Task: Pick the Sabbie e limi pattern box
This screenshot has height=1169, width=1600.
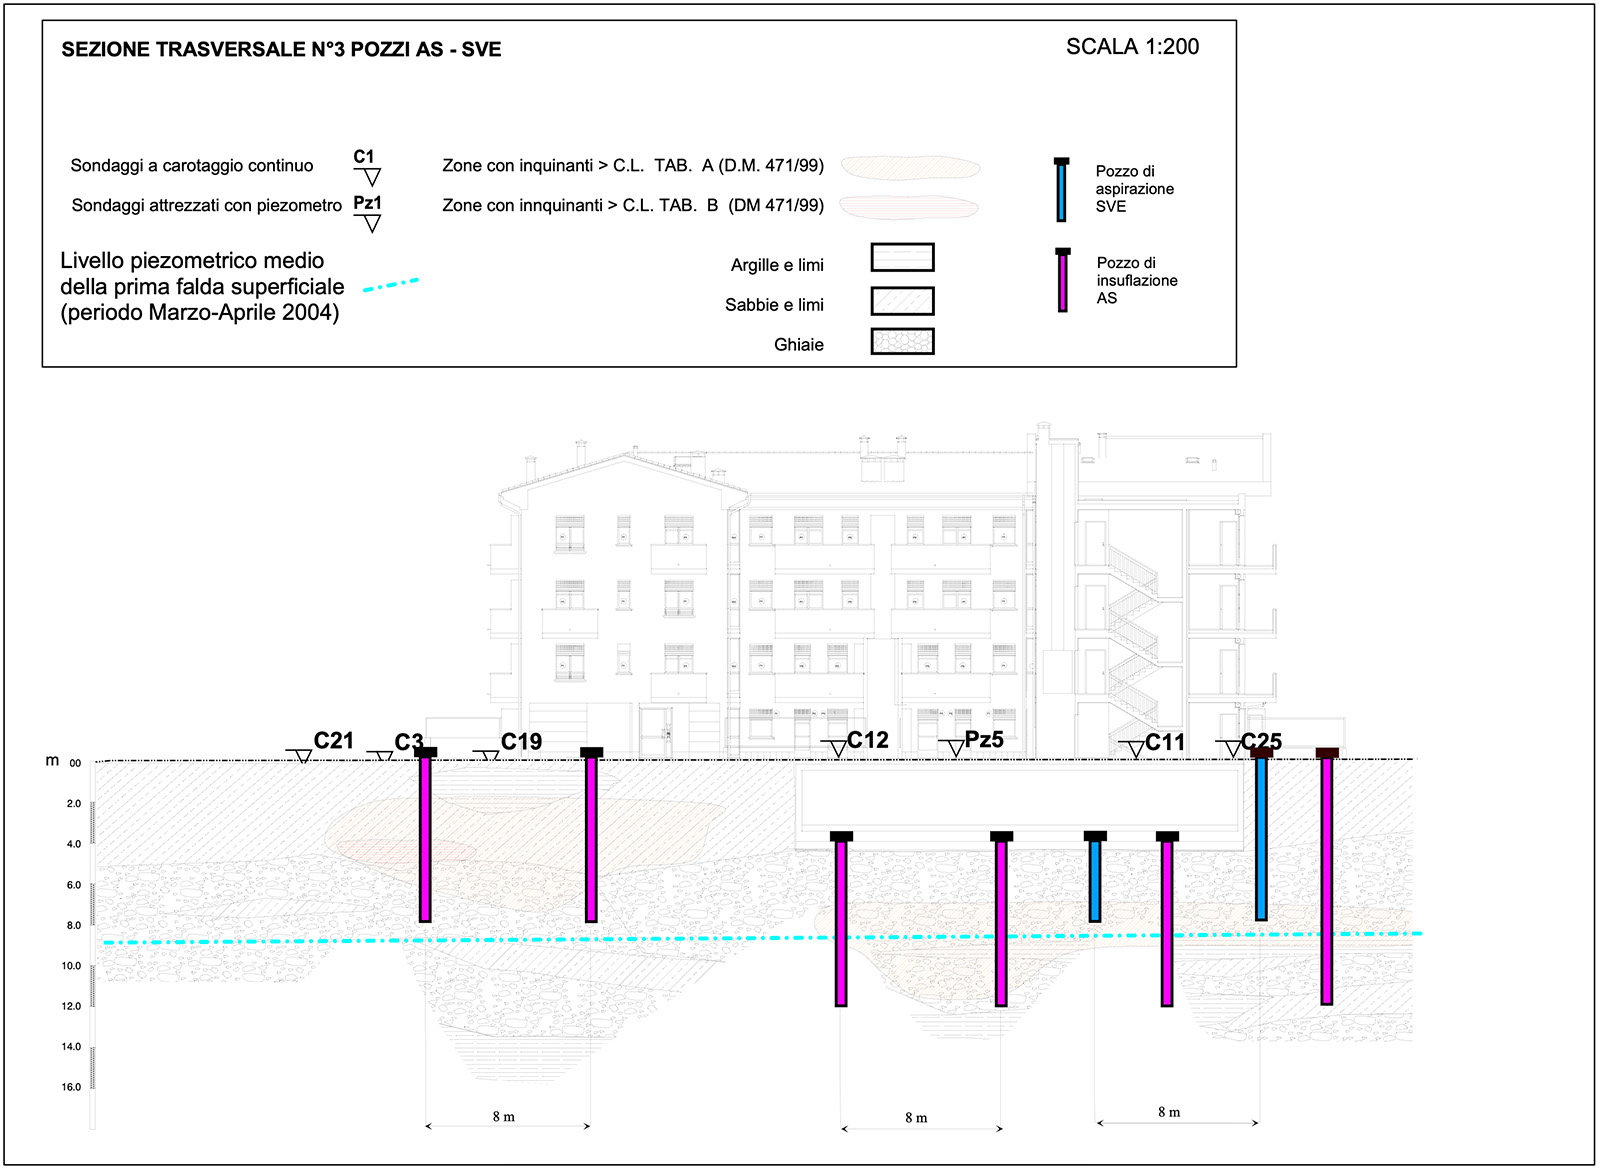Action: click(x=902, y=301)
